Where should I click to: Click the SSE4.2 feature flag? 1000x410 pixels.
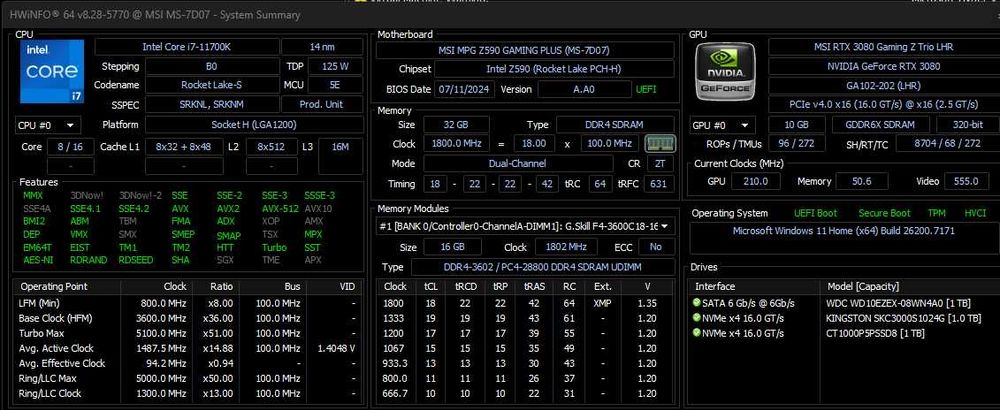[134, 209]
